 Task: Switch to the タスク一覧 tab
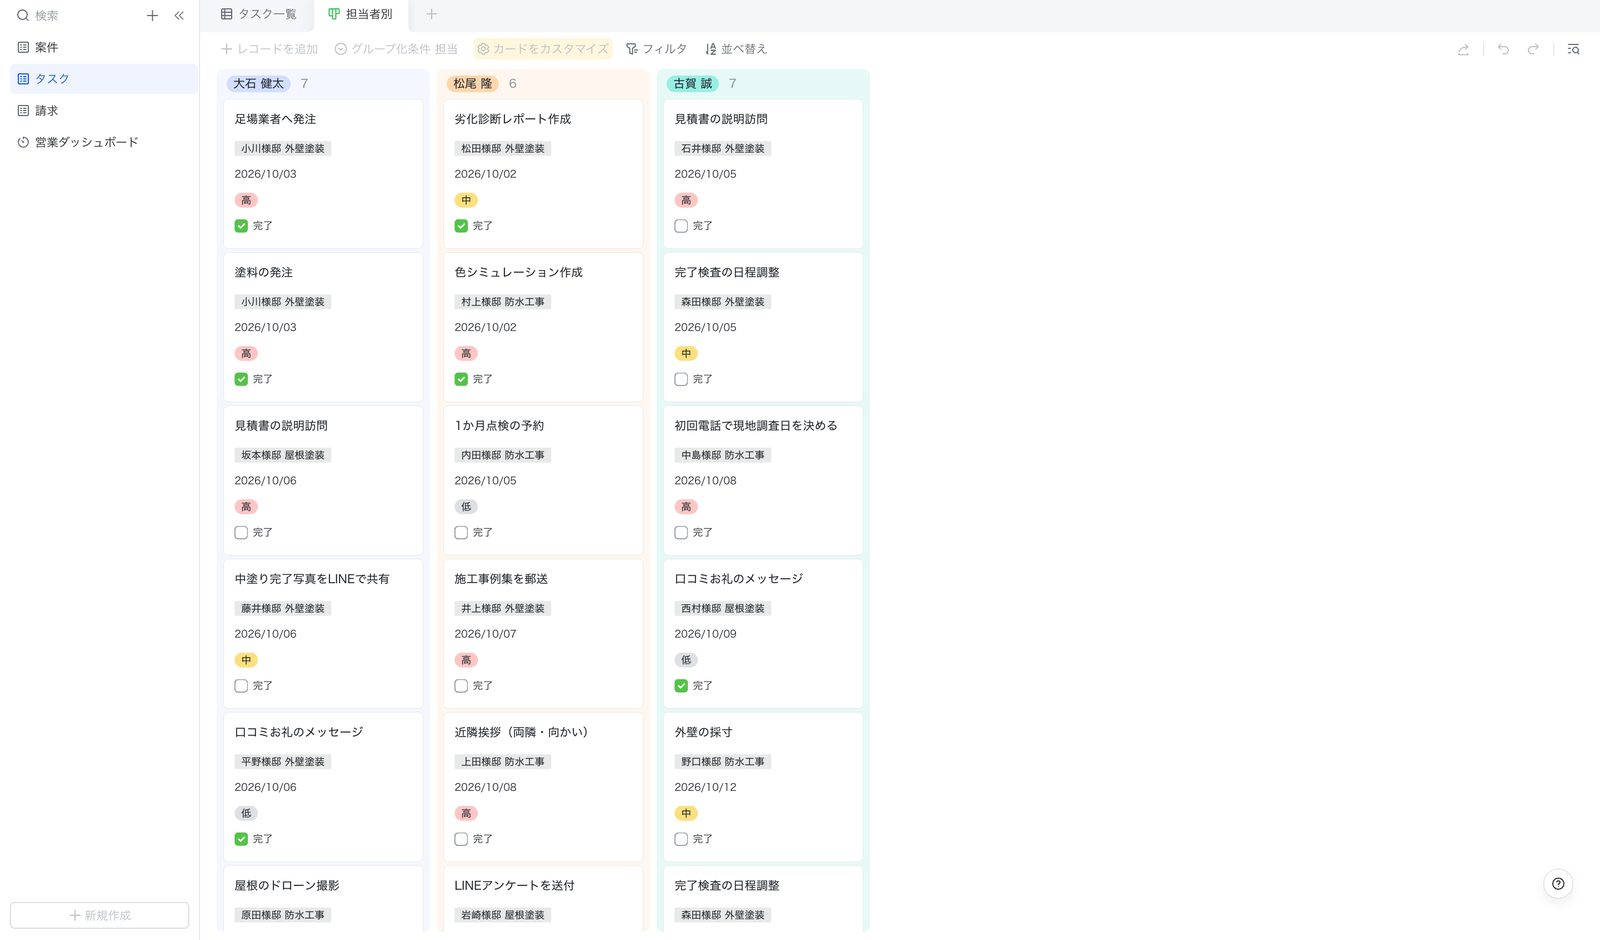pyautogui.click(x=258, y=14)
